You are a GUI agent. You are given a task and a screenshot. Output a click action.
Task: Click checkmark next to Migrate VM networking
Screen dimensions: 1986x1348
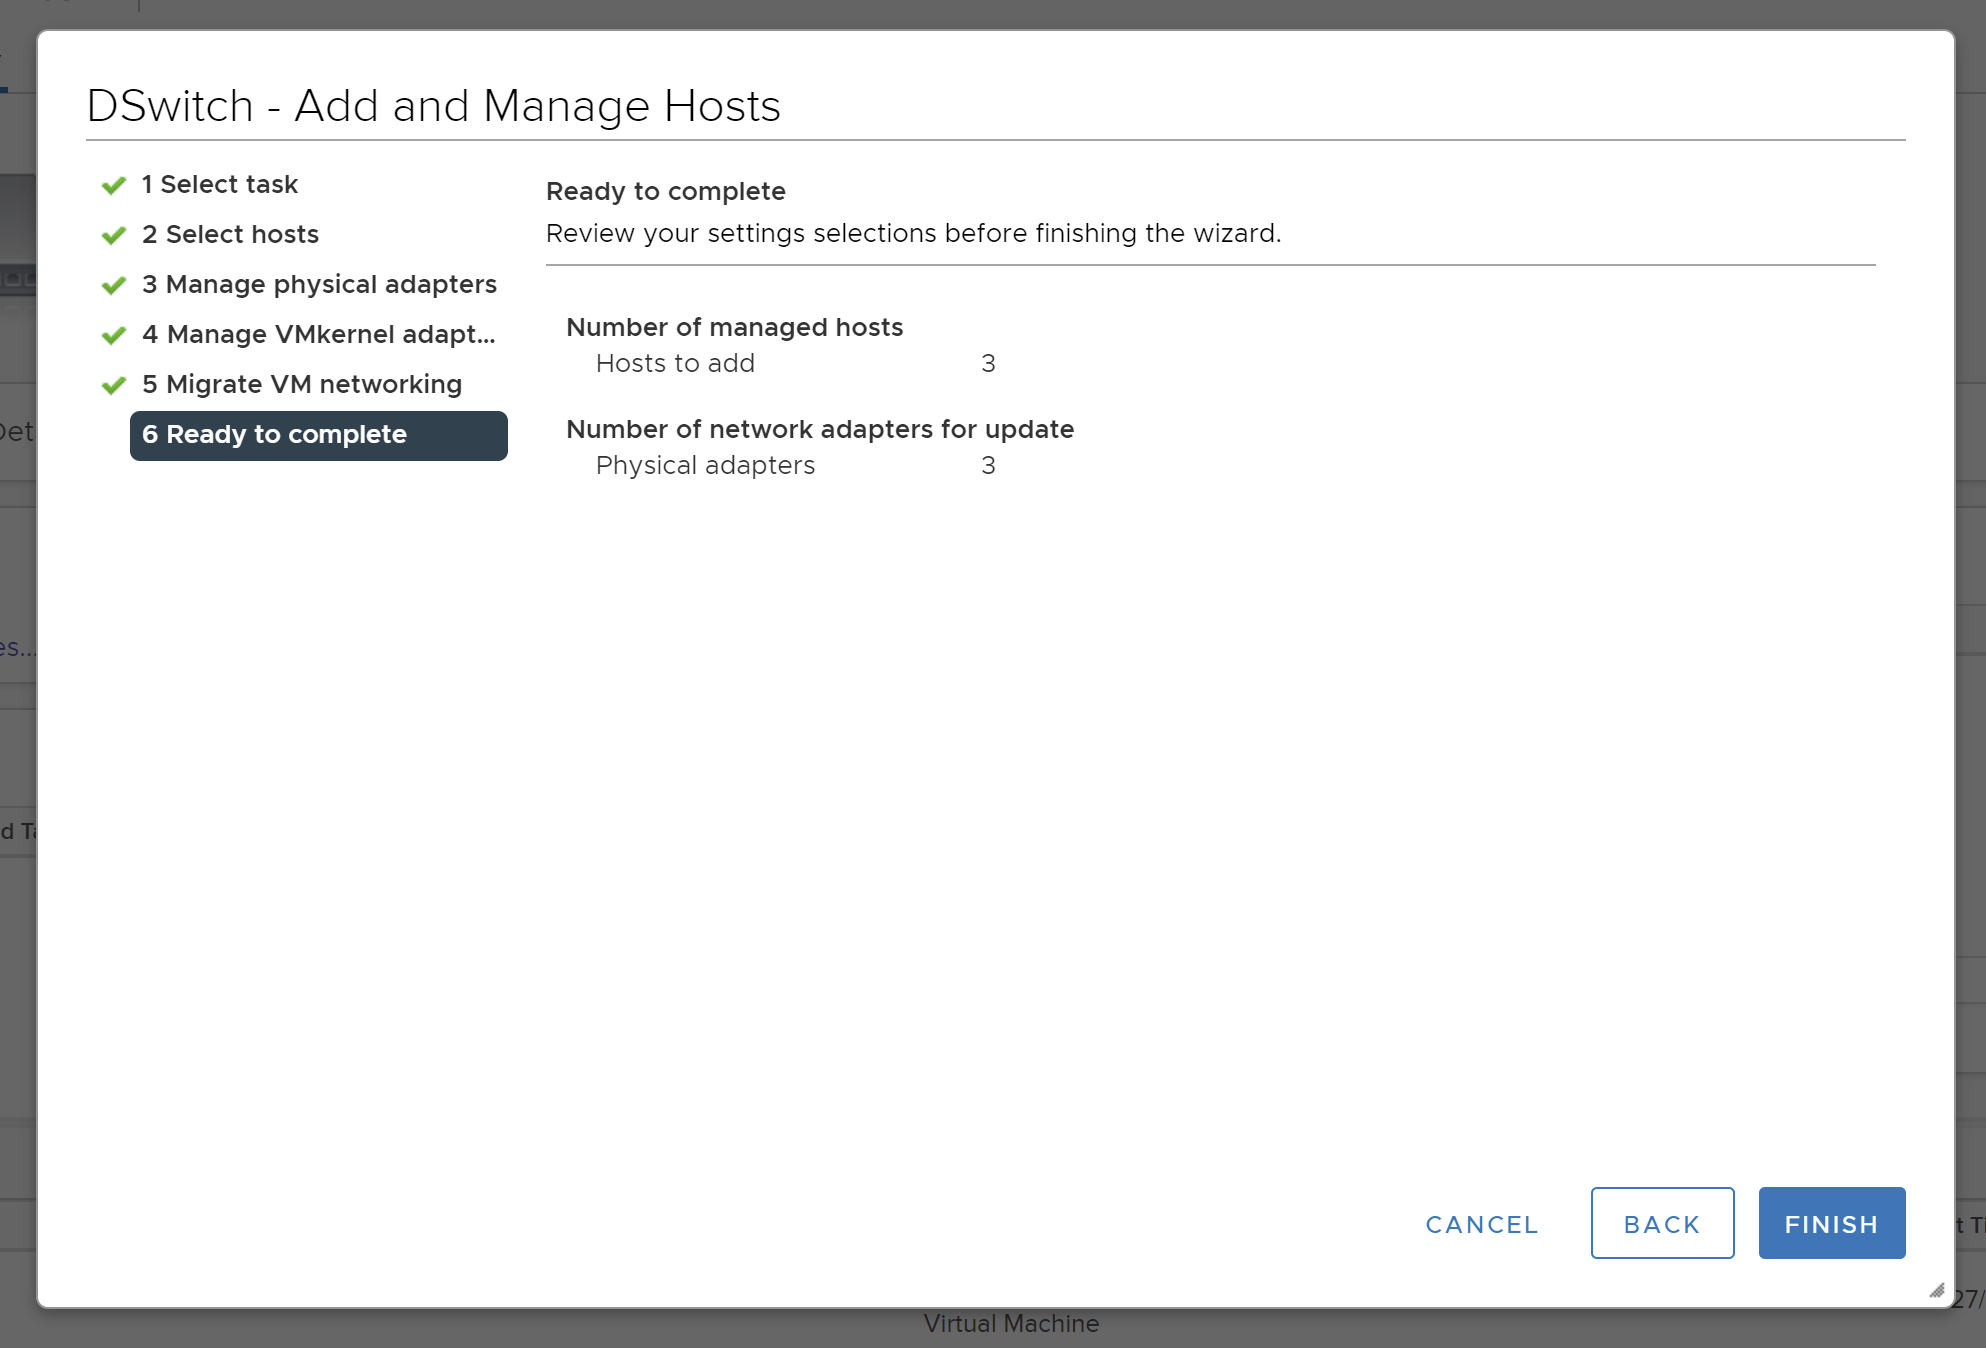114,385
